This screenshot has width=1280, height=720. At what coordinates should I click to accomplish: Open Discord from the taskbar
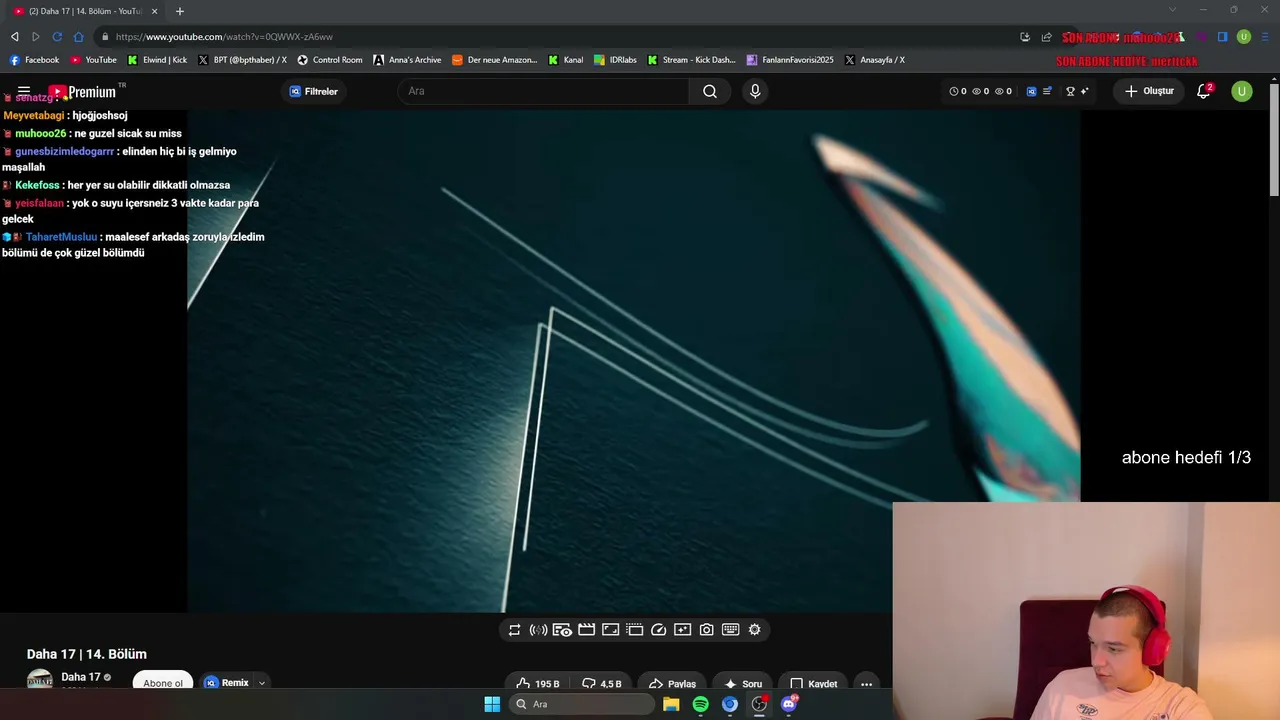click(x=789, y=704)
